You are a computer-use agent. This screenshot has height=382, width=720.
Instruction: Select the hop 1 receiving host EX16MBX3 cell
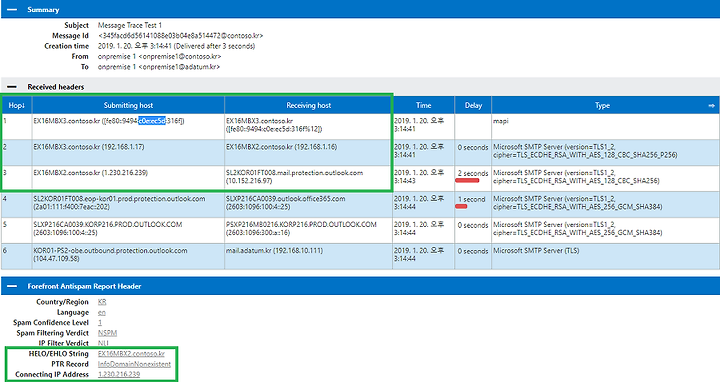point(308,127)
